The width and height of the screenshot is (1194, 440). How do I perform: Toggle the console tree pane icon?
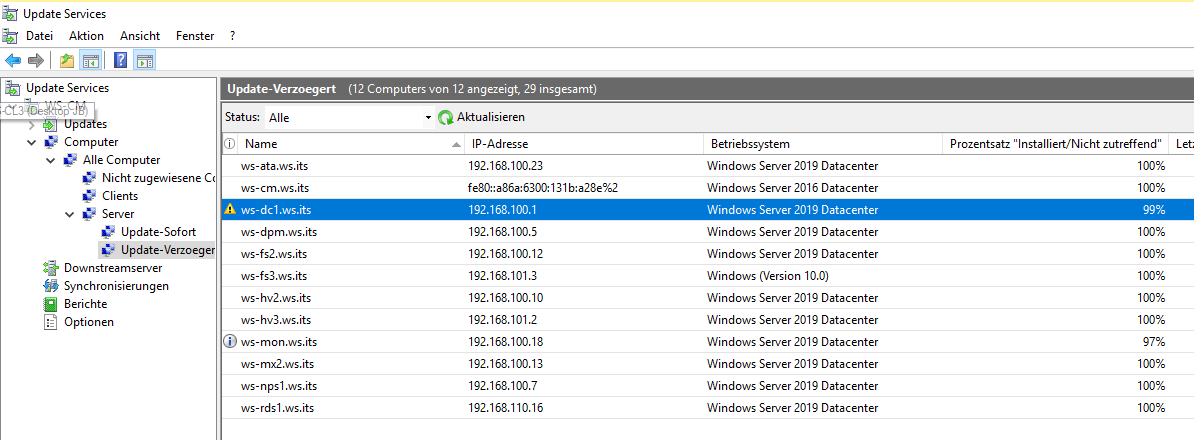point(91,61)
